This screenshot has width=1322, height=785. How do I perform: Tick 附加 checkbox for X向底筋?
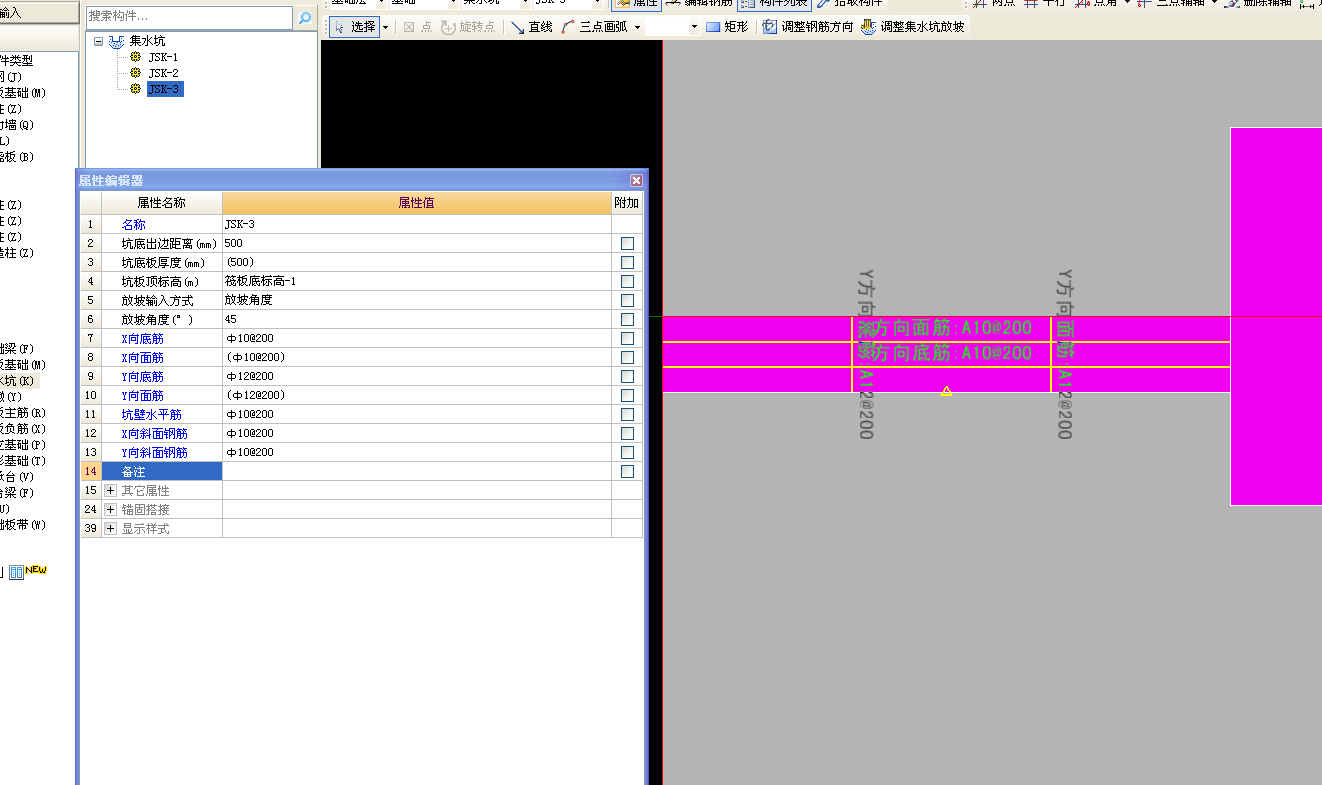click(627, 338)
